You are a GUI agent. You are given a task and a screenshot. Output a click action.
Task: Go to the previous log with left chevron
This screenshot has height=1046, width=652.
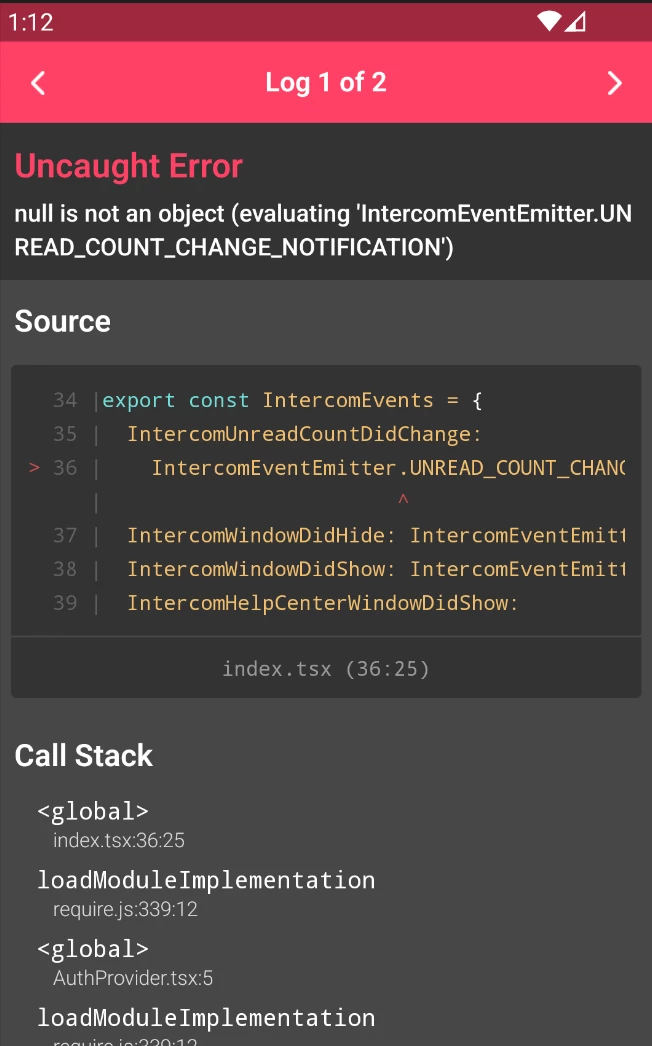[x=38, y=83]
